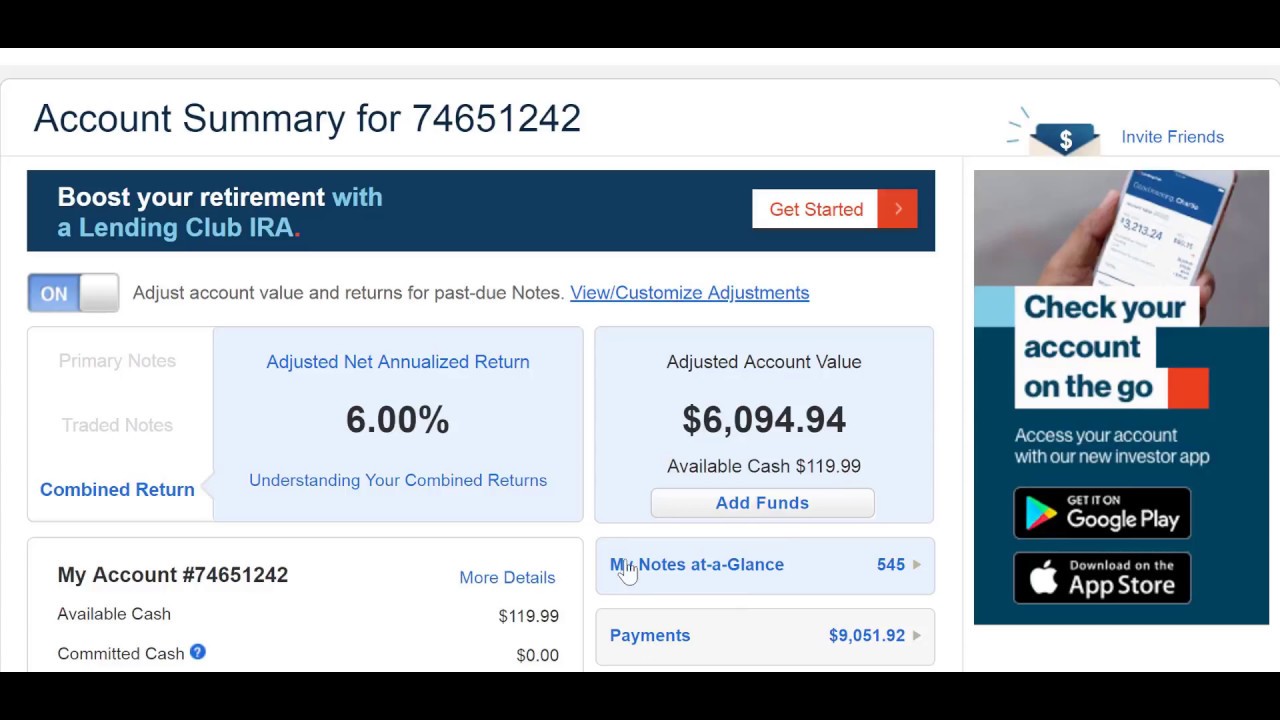Click the Download on the App Store badge
1280x720 pixels.
click(1102, 578)
